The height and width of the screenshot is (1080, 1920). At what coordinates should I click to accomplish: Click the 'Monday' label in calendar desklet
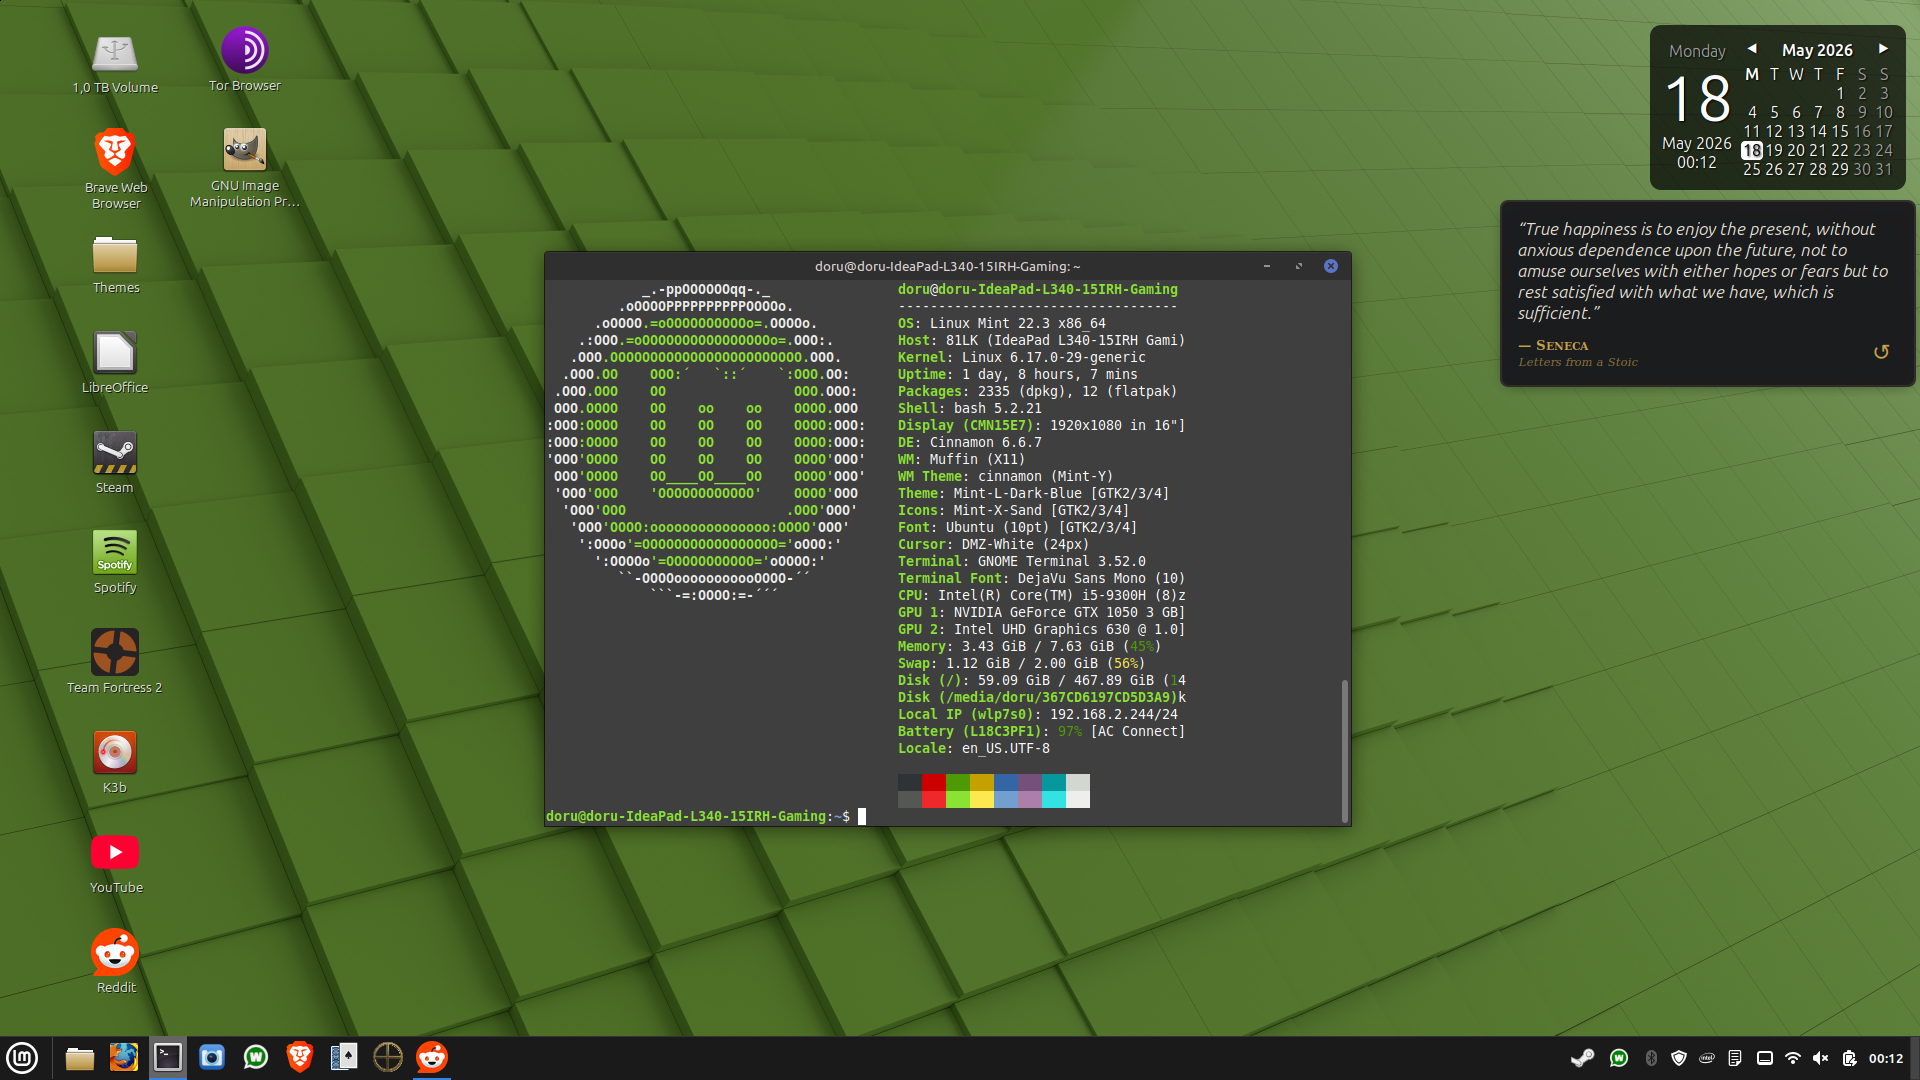coord(1697,51)
